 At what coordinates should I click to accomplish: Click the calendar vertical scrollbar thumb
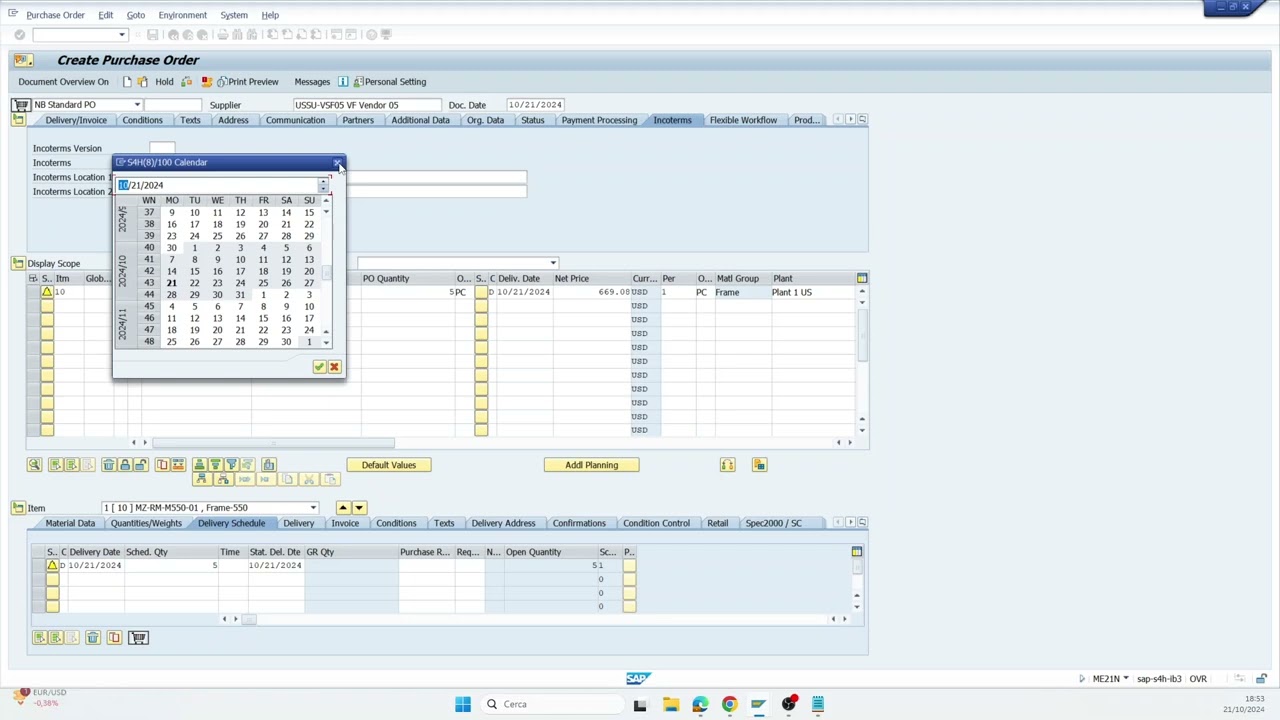pos(326,272)
